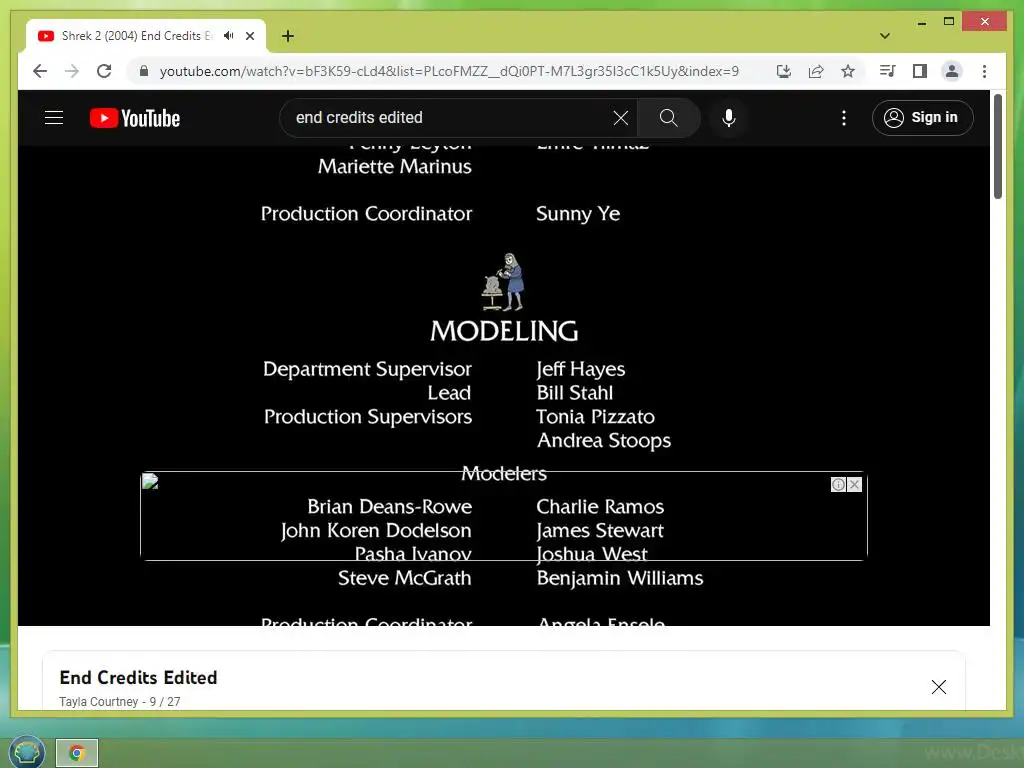Open the YouTube hamburger guide menu
This screenshot has height=768, width=1024.
[54, 118]
